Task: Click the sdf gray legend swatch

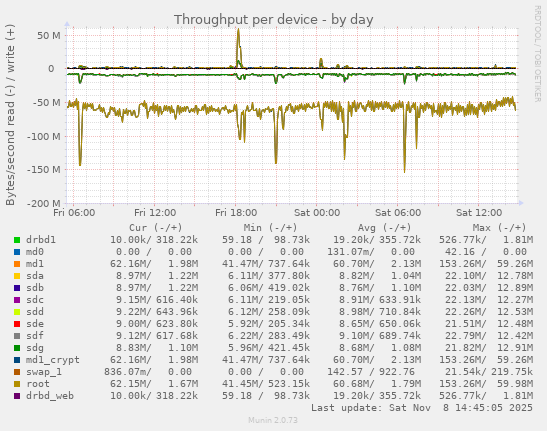Action: (17, 336)
